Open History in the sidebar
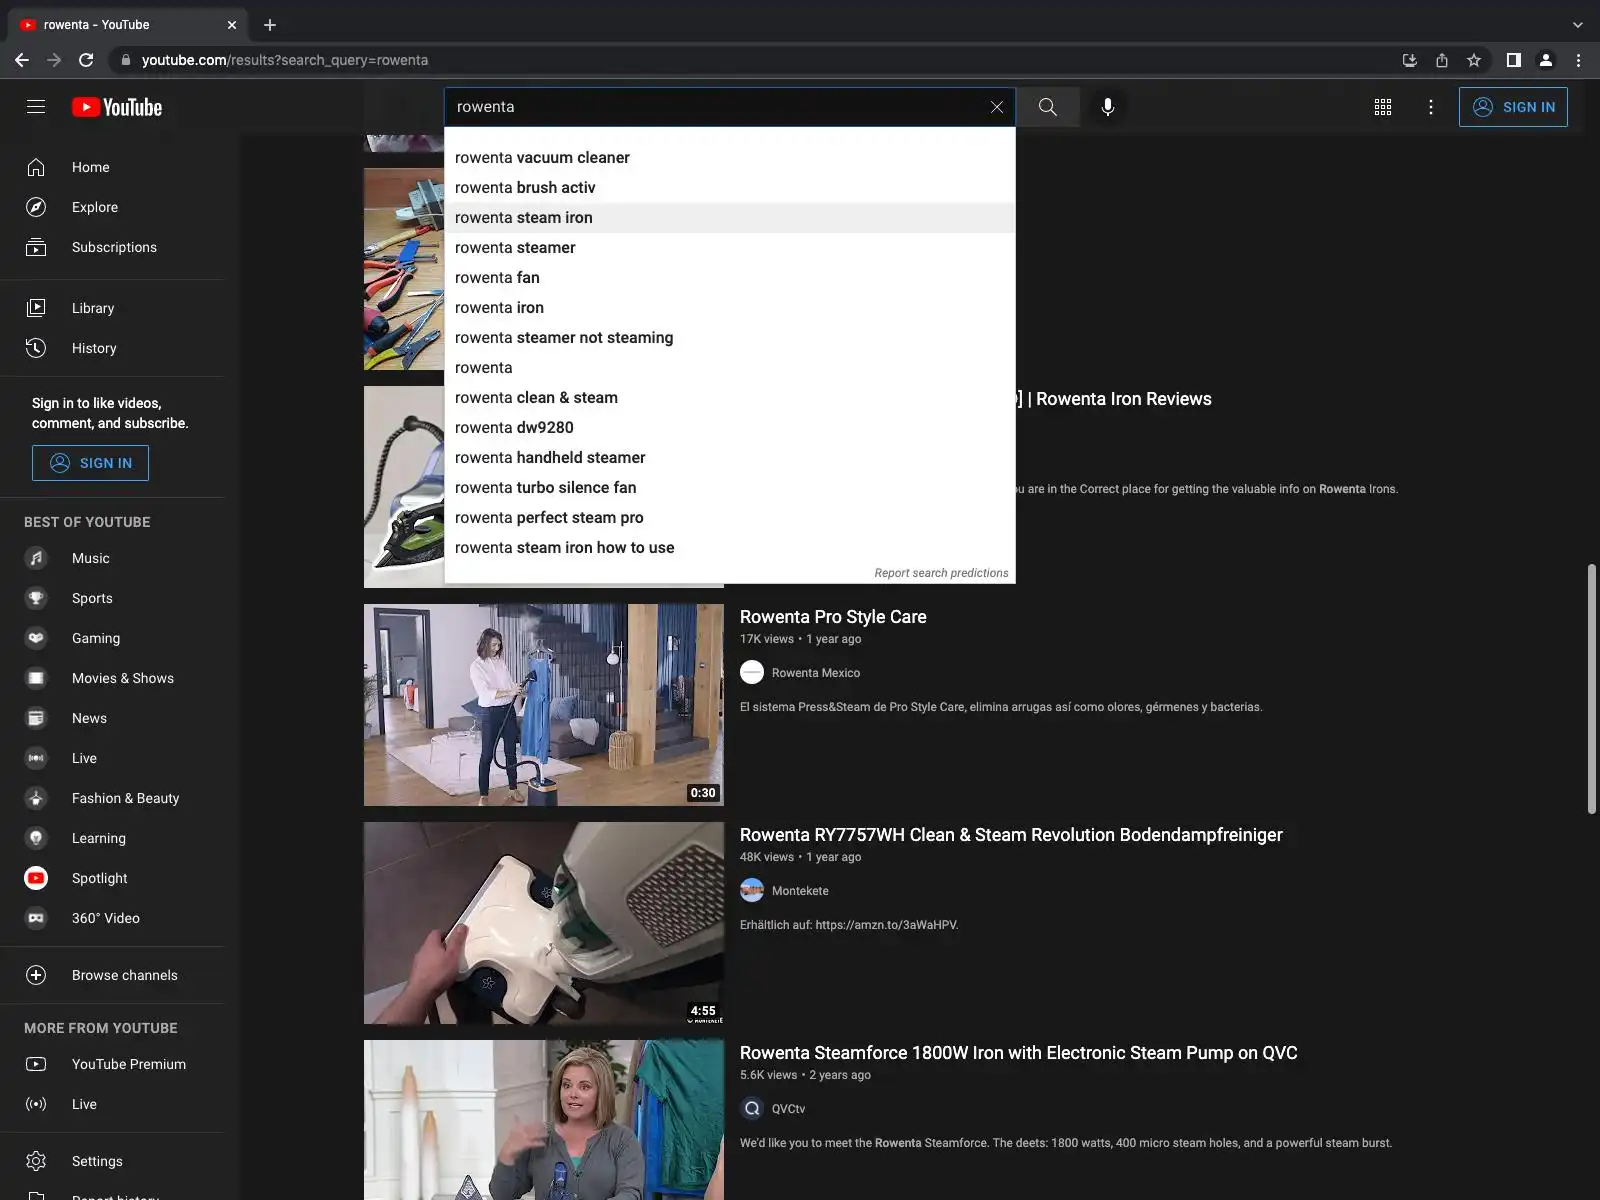The image size is (1600, 1200). (x=112, y=348)
